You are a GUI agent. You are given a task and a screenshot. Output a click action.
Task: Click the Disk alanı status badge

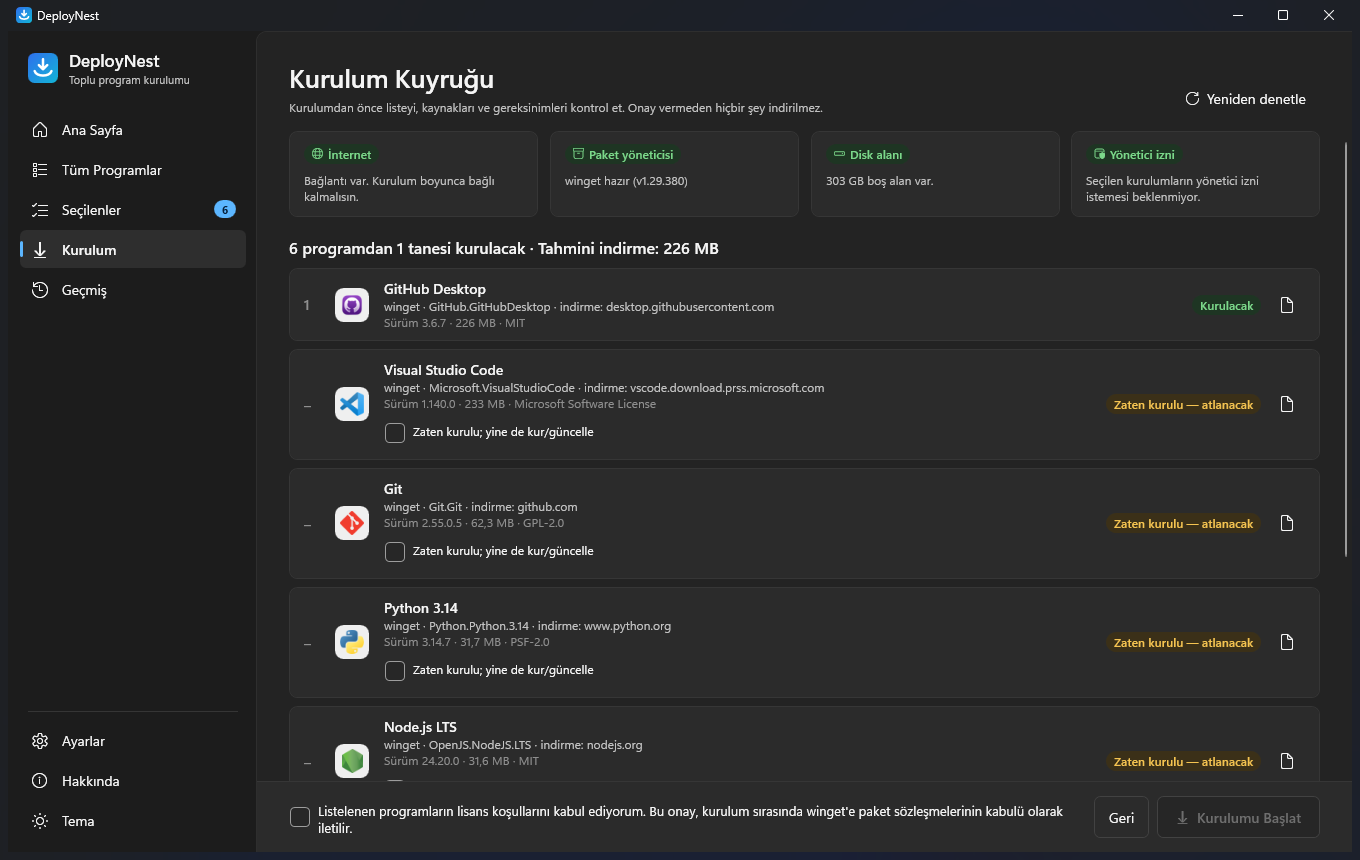tap(868, 155)
